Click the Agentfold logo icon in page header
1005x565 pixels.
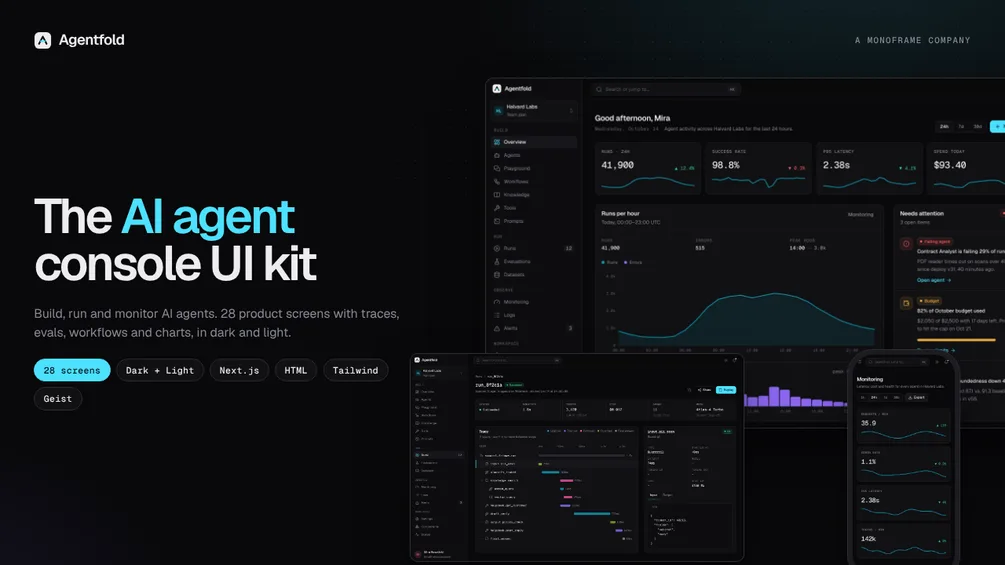click(42, 40)
